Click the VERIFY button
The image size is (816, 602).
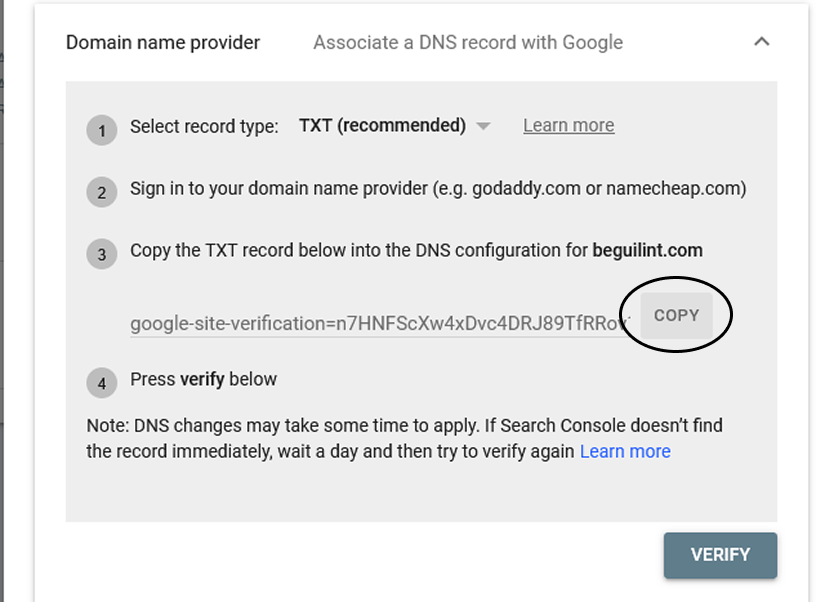click(720, 555)
